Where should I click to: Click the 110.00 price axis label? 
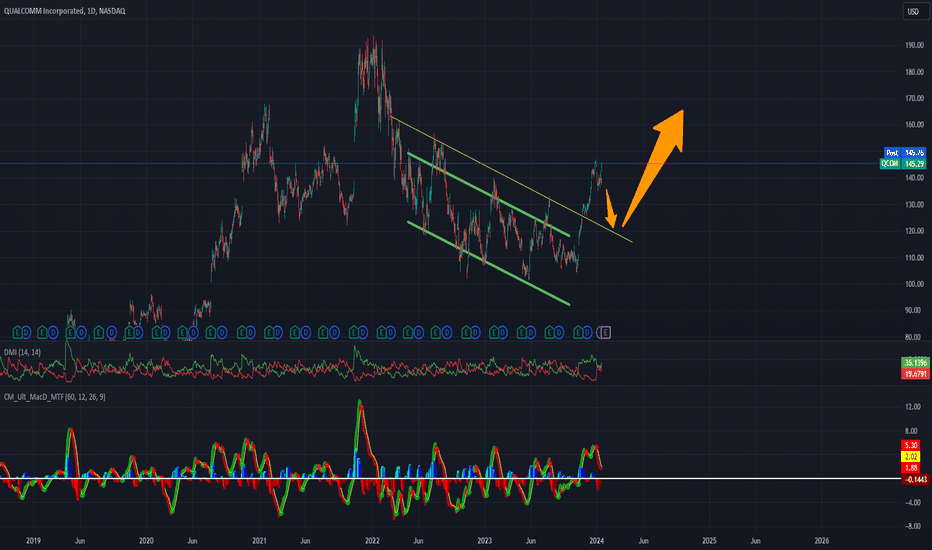pos(914,257)
